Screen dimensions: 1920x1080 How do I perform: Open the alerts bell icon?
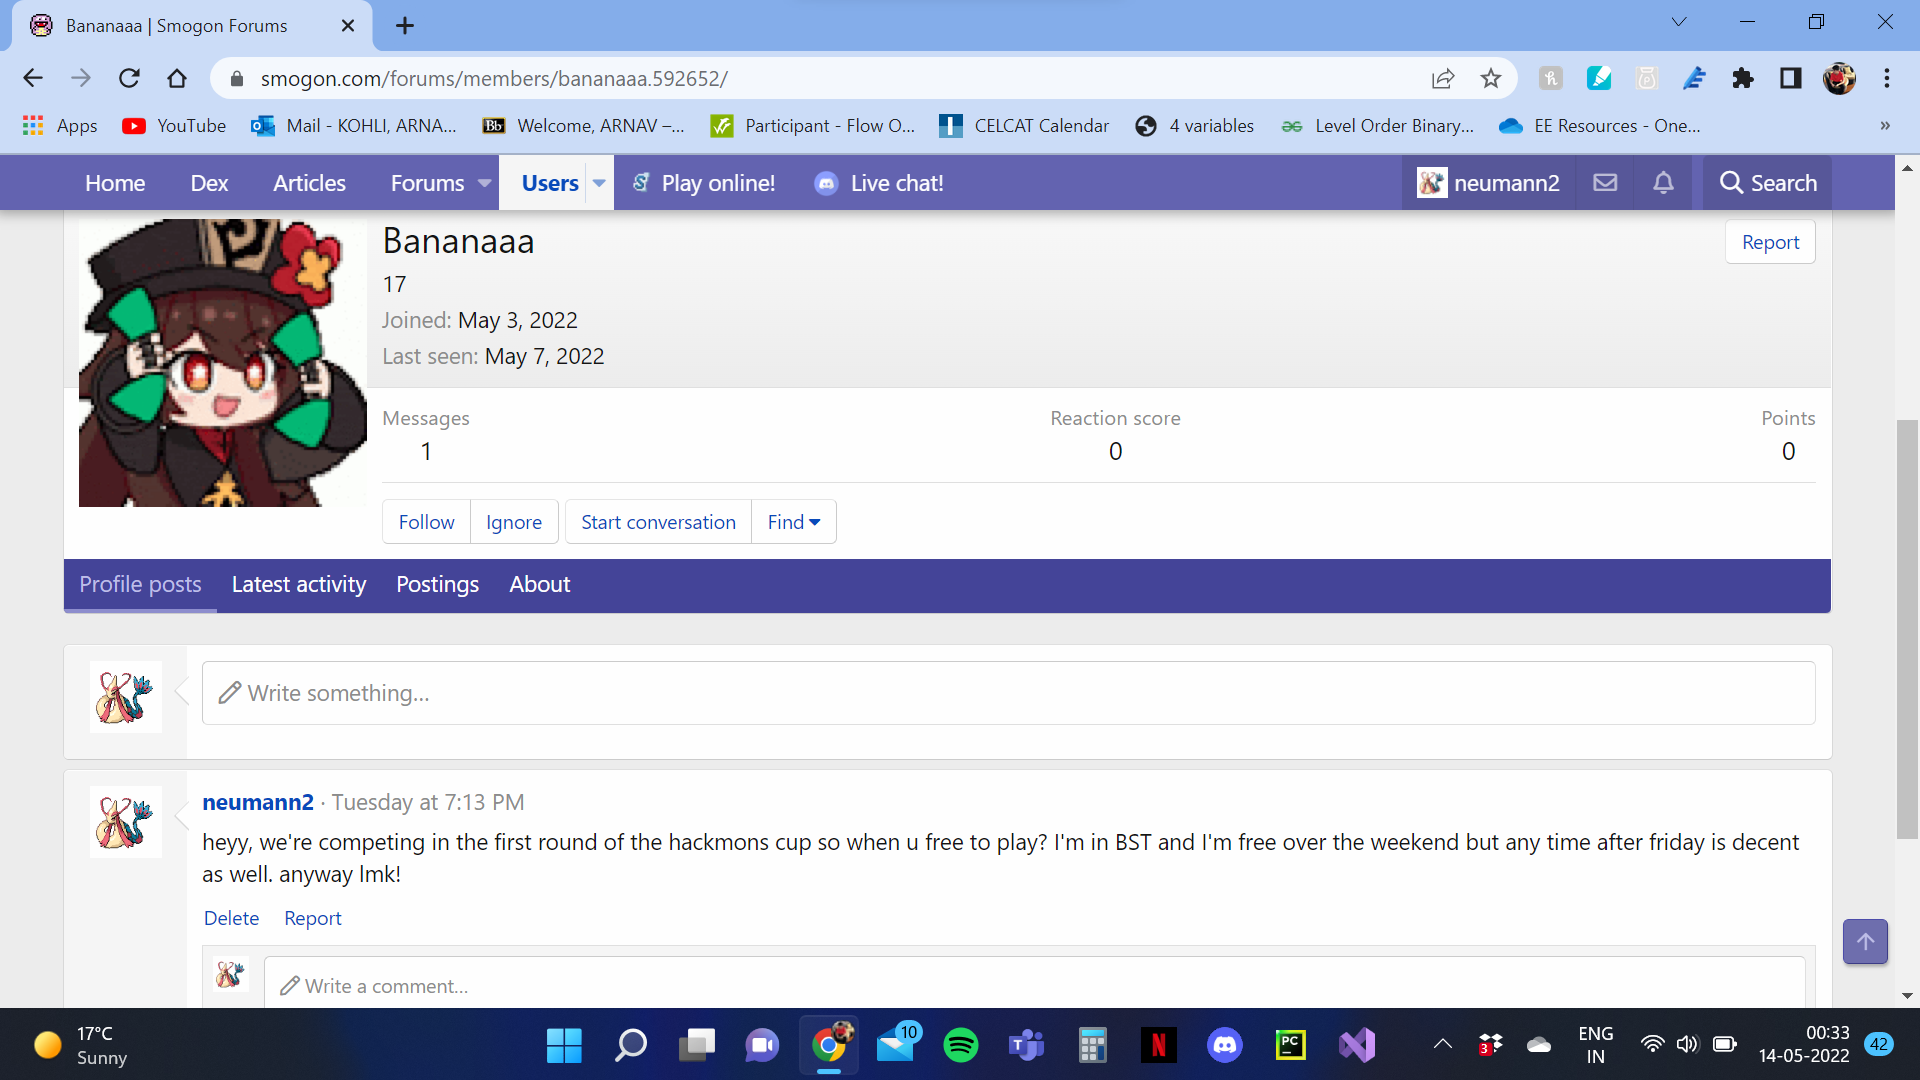(1663, 183)
